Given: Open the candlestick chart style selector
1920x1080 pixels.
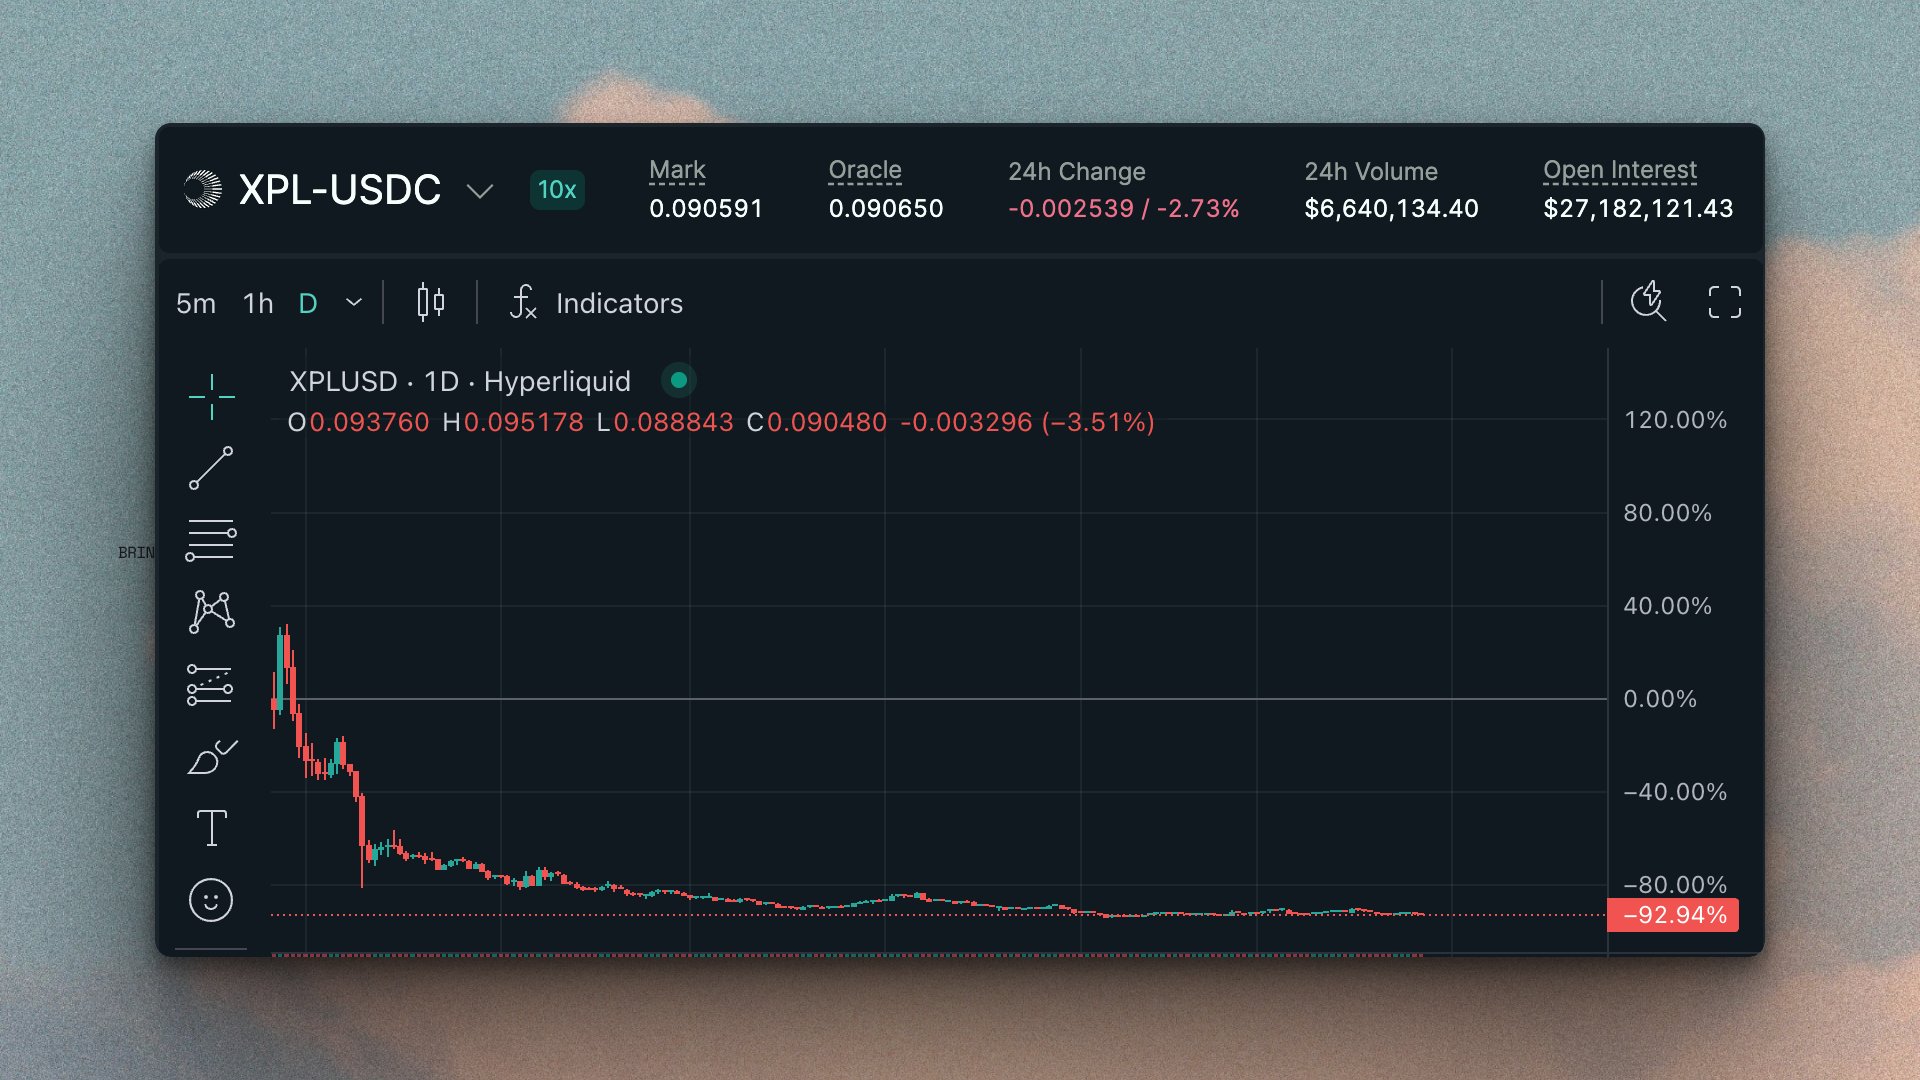Looking at the screenshot, I should click(x=431, y=302).
